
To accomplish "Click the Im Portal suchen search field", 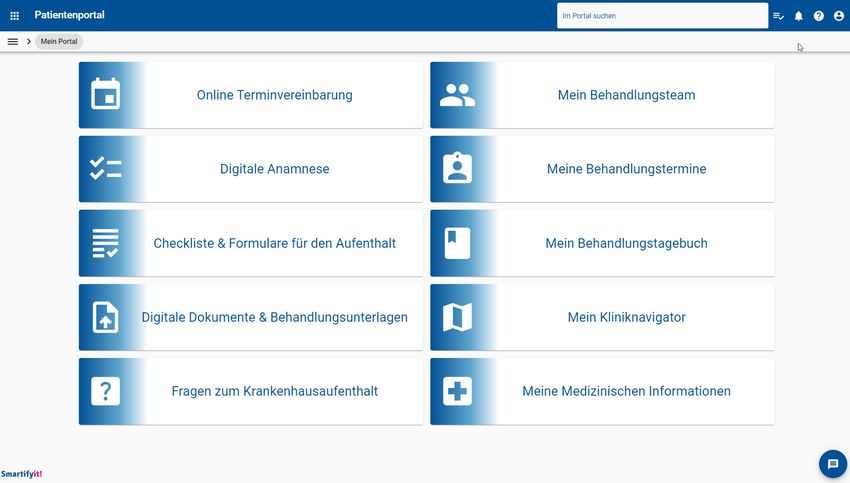I will 660,16.
